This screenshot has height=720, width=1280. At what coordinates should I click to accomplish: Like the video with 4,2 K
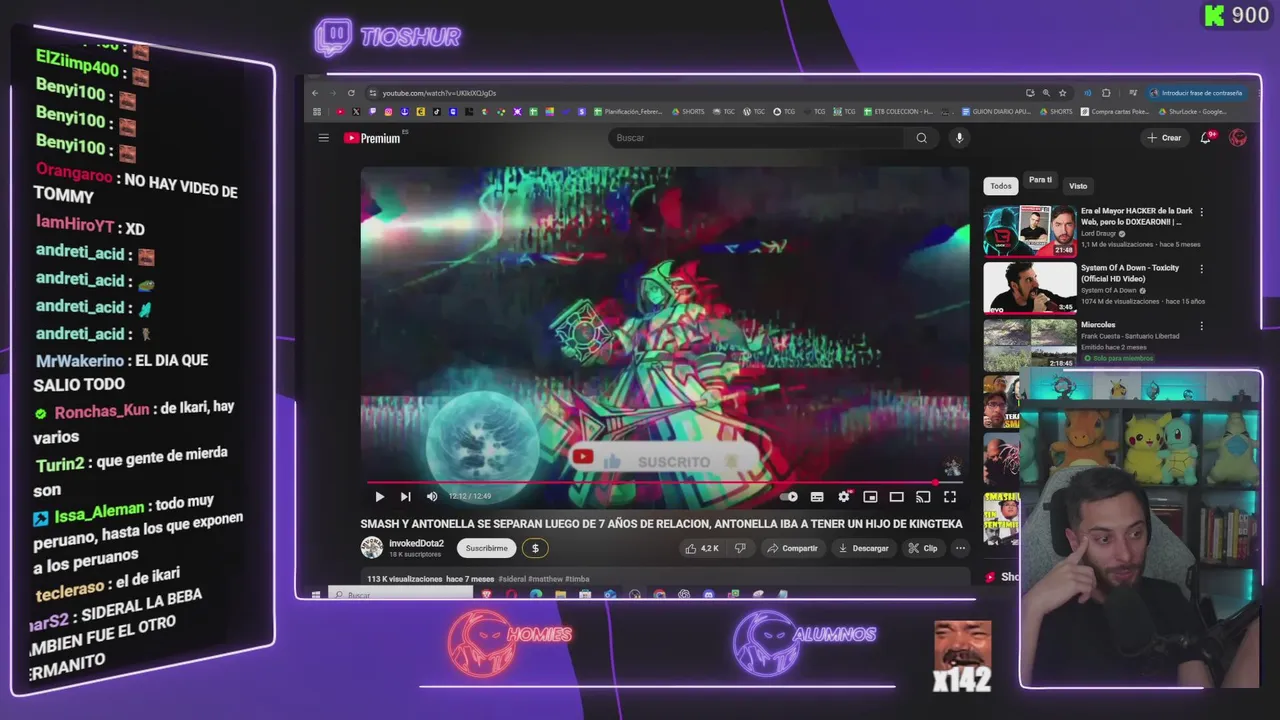(x=702, y=548)
